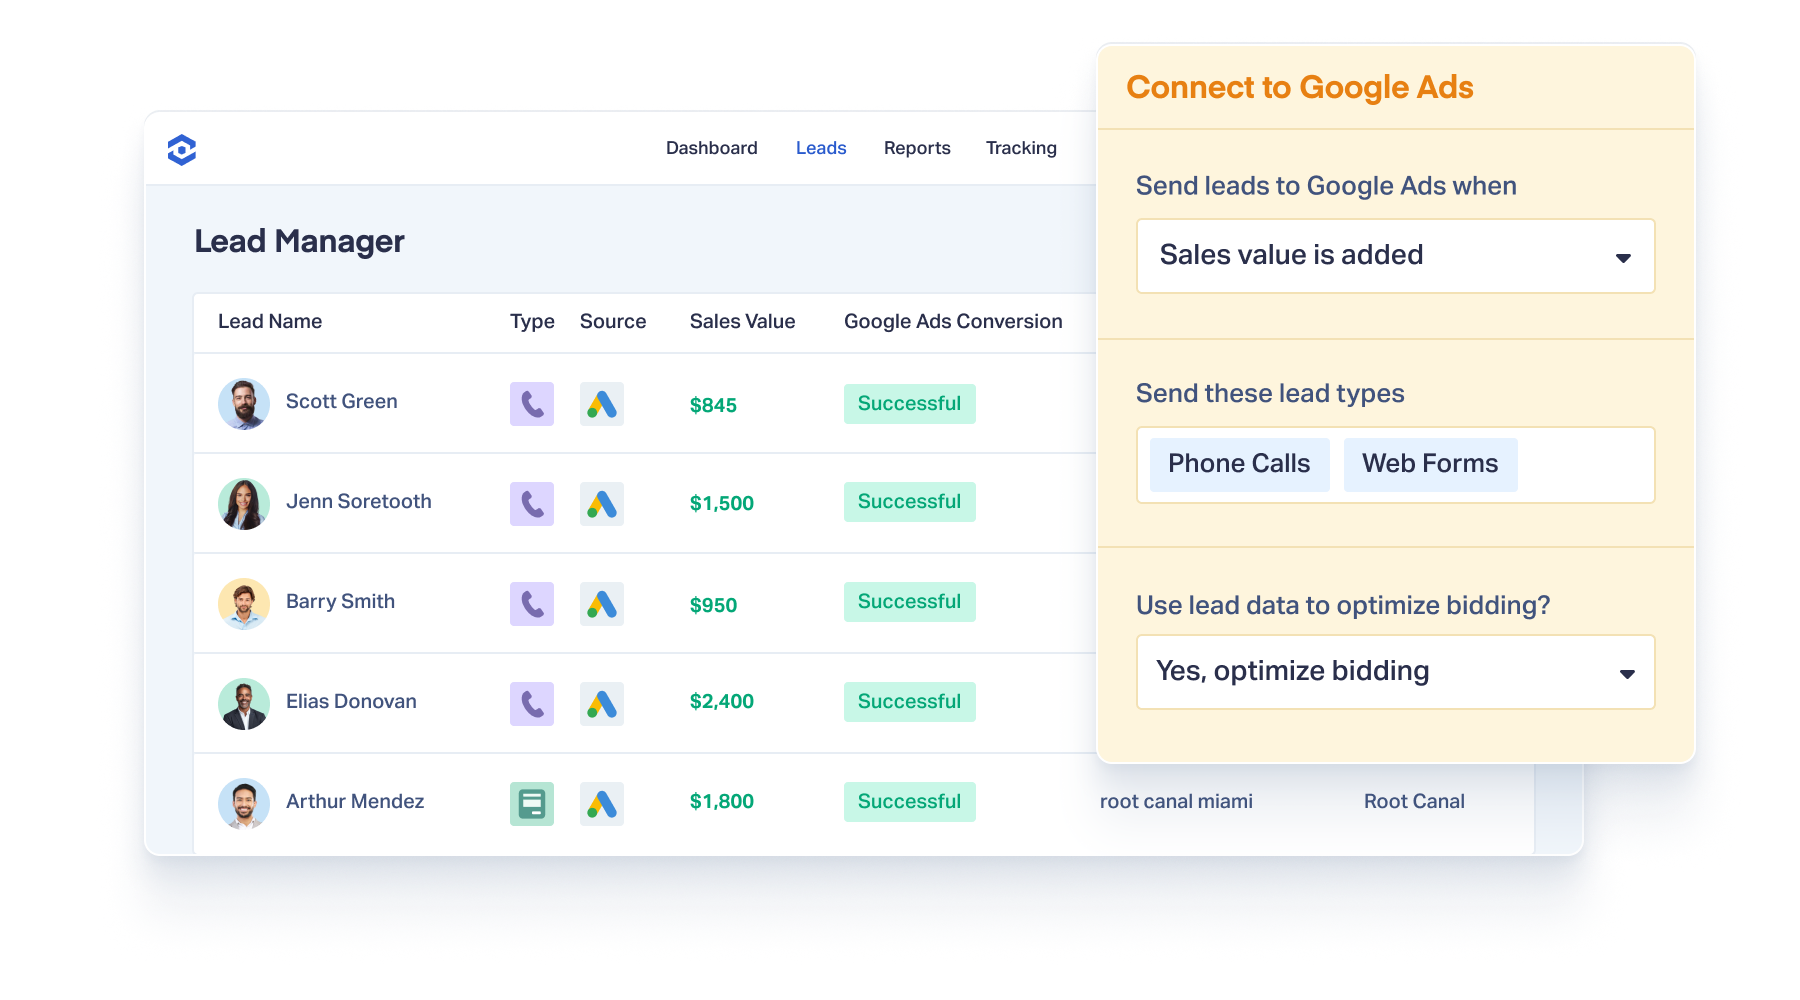Viewport: 1800px width, 1000px height.
Task: Click Jenn Soretooth's Google Ads source icon
Action: (x=602, y=504)
